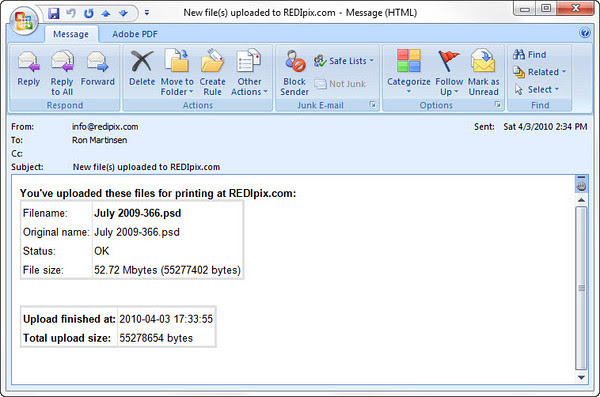Save message using Quick Access floppy icon

[54, 13]
